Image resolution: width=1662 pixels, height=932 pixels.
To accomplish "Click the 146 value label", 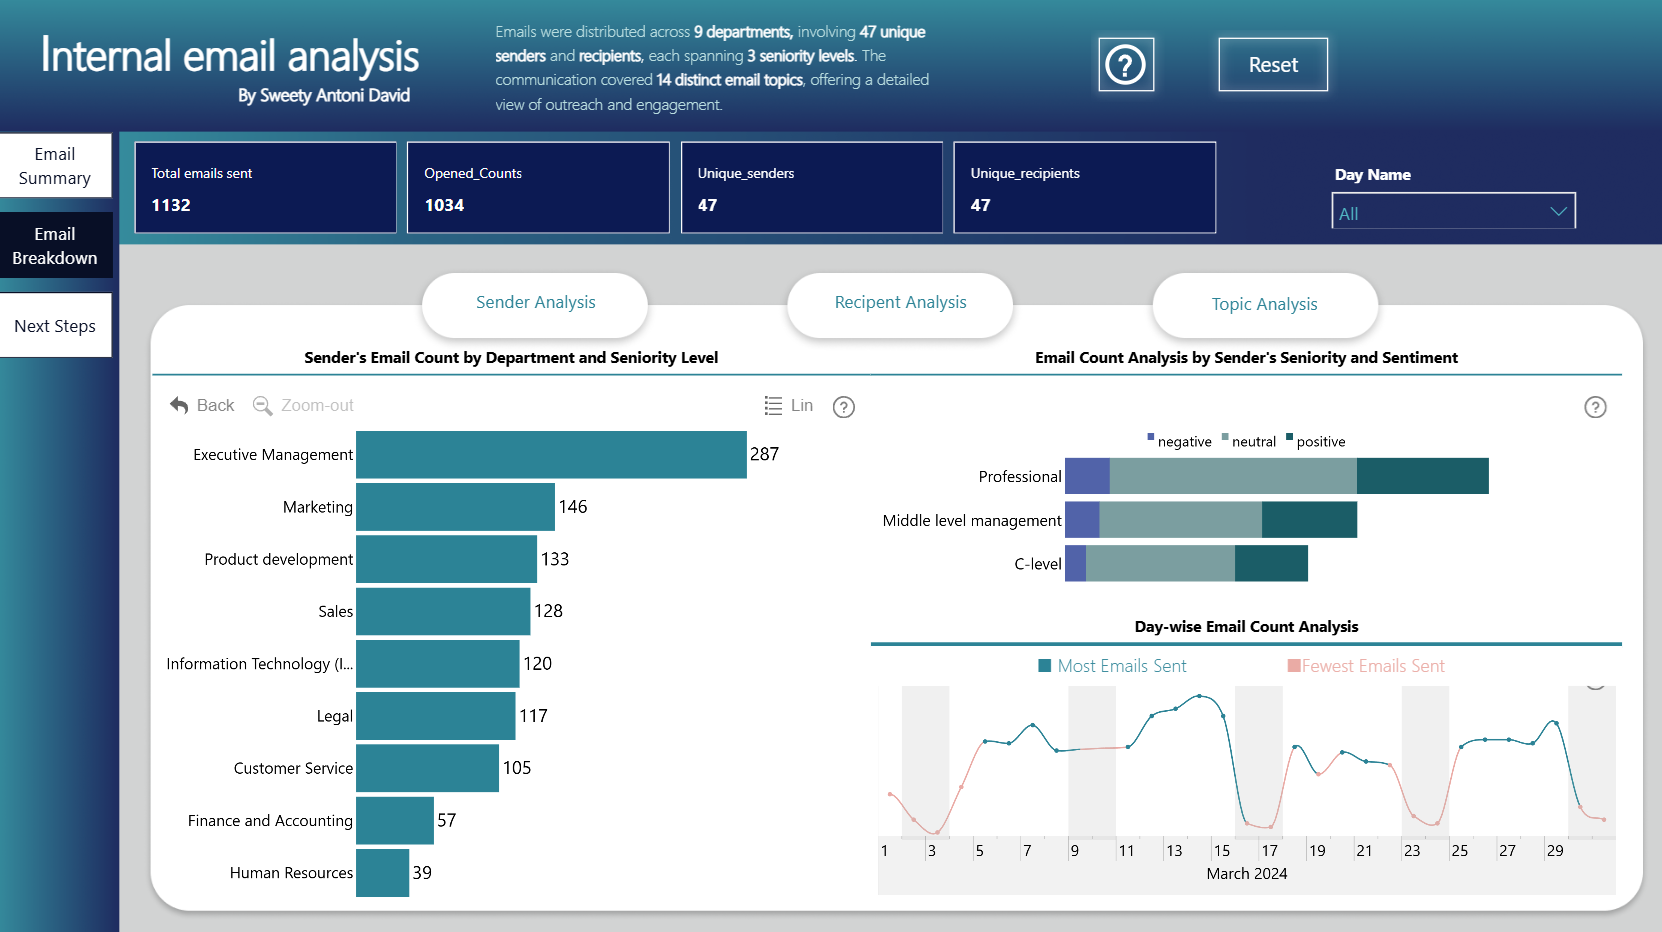I will tap(573, 507).
